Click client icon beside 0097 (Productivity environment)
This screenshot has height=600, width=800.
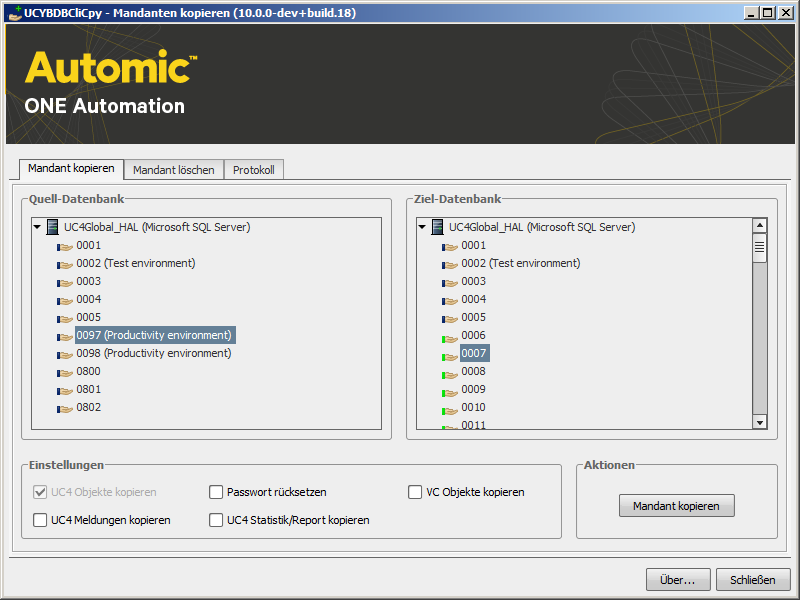(65, 337)
